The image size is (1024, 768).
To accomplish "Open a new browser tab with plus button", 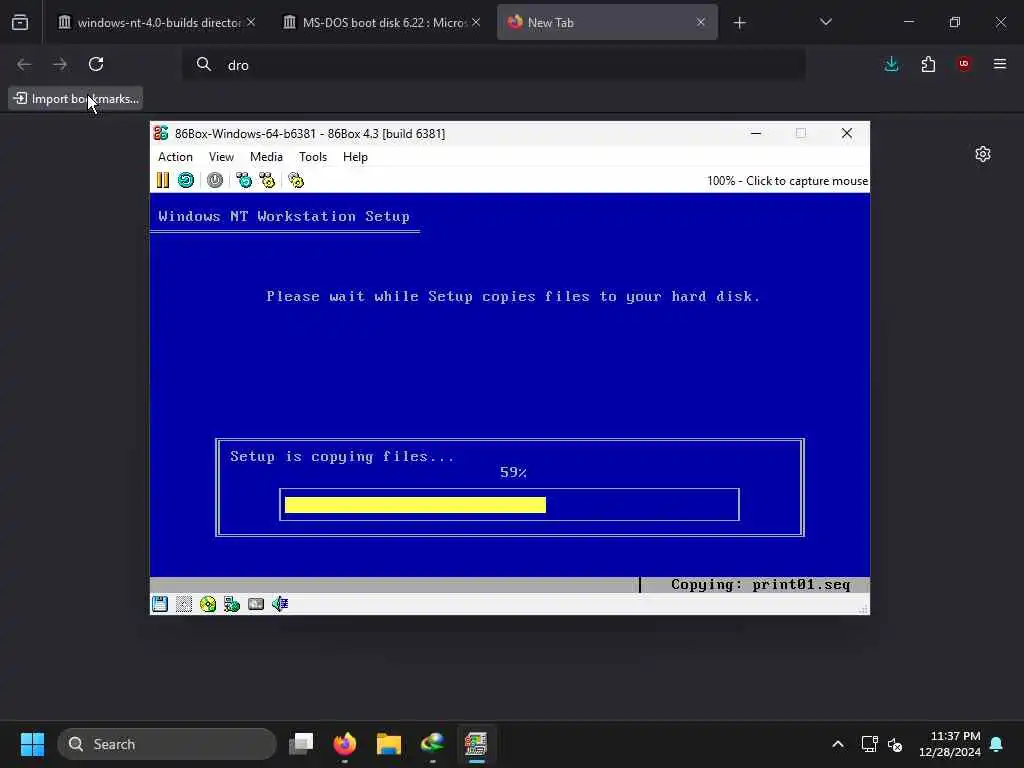I will click(739, 23).
